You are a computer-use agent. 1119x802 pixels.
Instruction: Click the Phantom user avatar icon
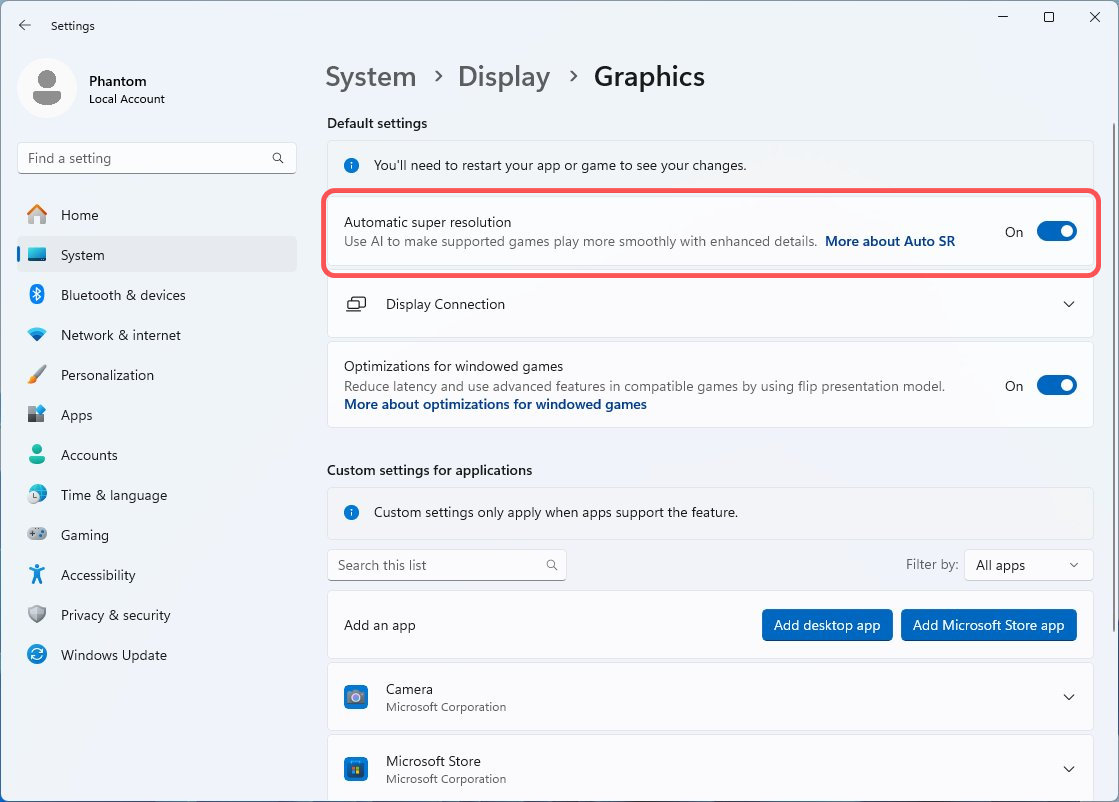pyautogui.click(x=47, y=88)
